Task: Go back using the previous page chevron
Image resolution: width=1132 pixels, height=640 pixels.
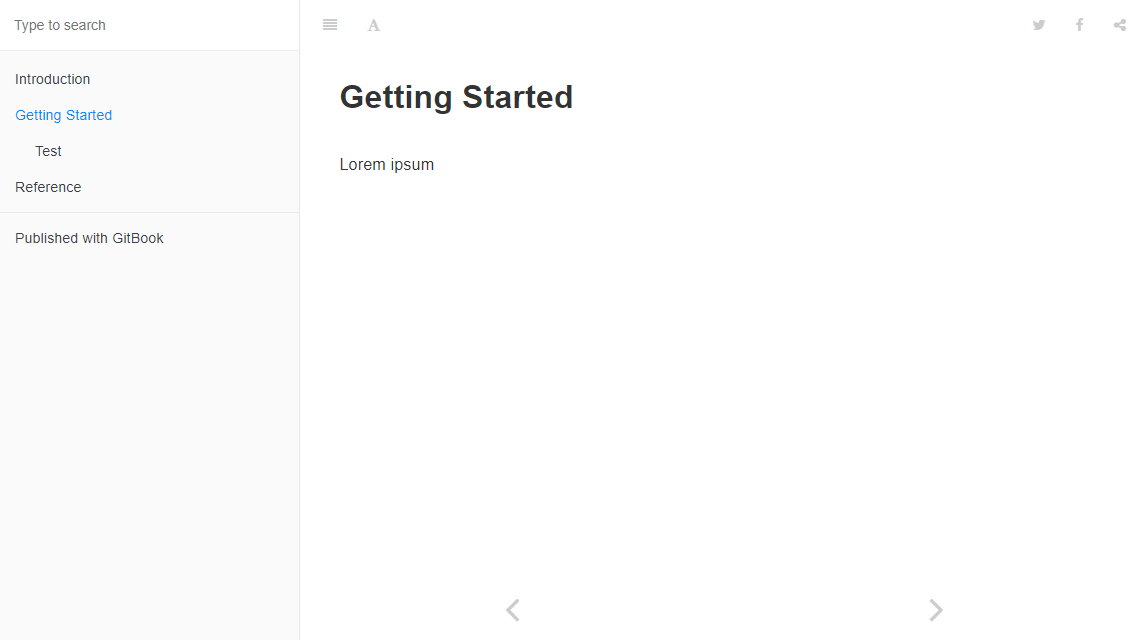Action: tap(512, 609)
